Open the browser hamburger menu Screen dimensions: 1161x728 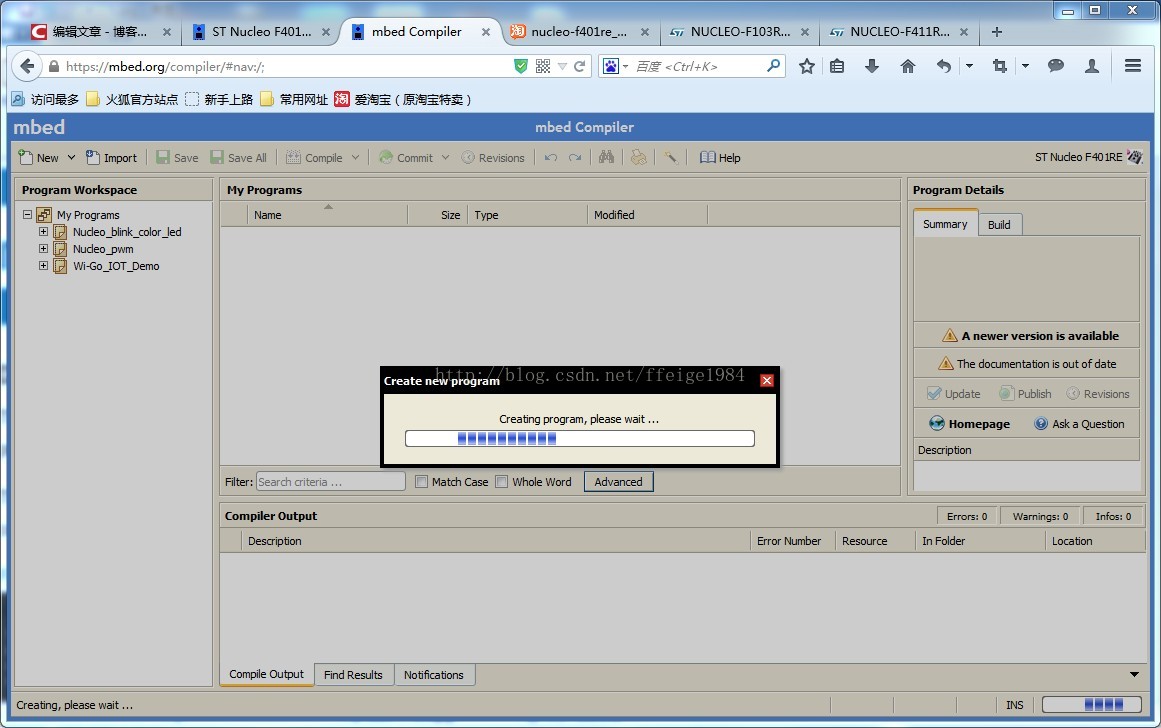1133,66
